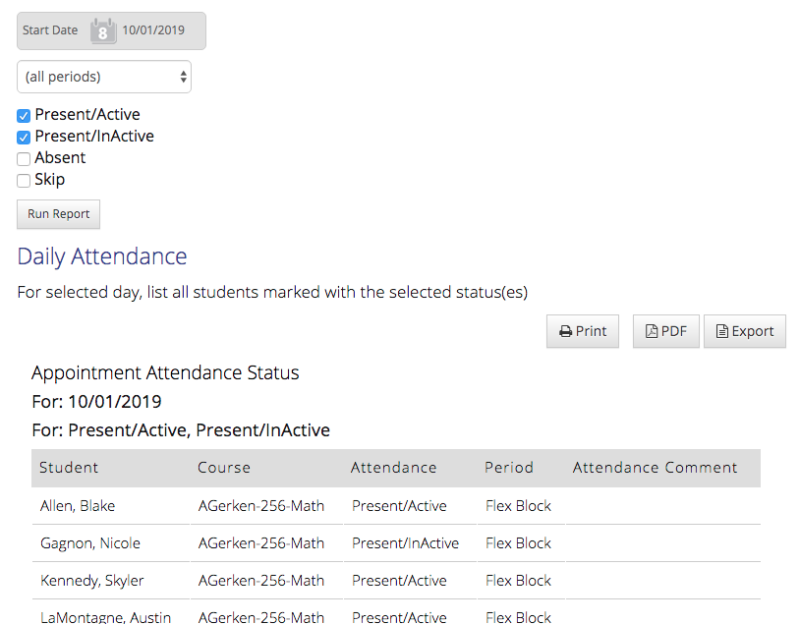The width and height of the screenshot is (800, 624).
Task: Click the Export button
Action: pyautogui.click(x=744, y=331)
